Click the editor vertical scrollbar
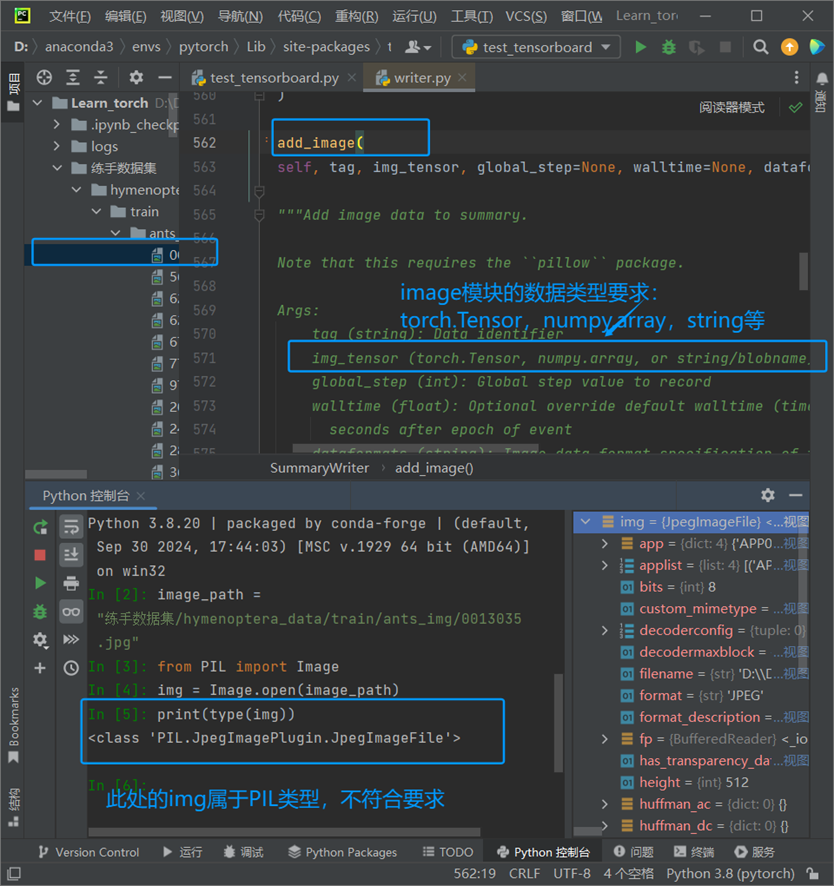This screenshot has width=834, height=886. tap(803, 270)
